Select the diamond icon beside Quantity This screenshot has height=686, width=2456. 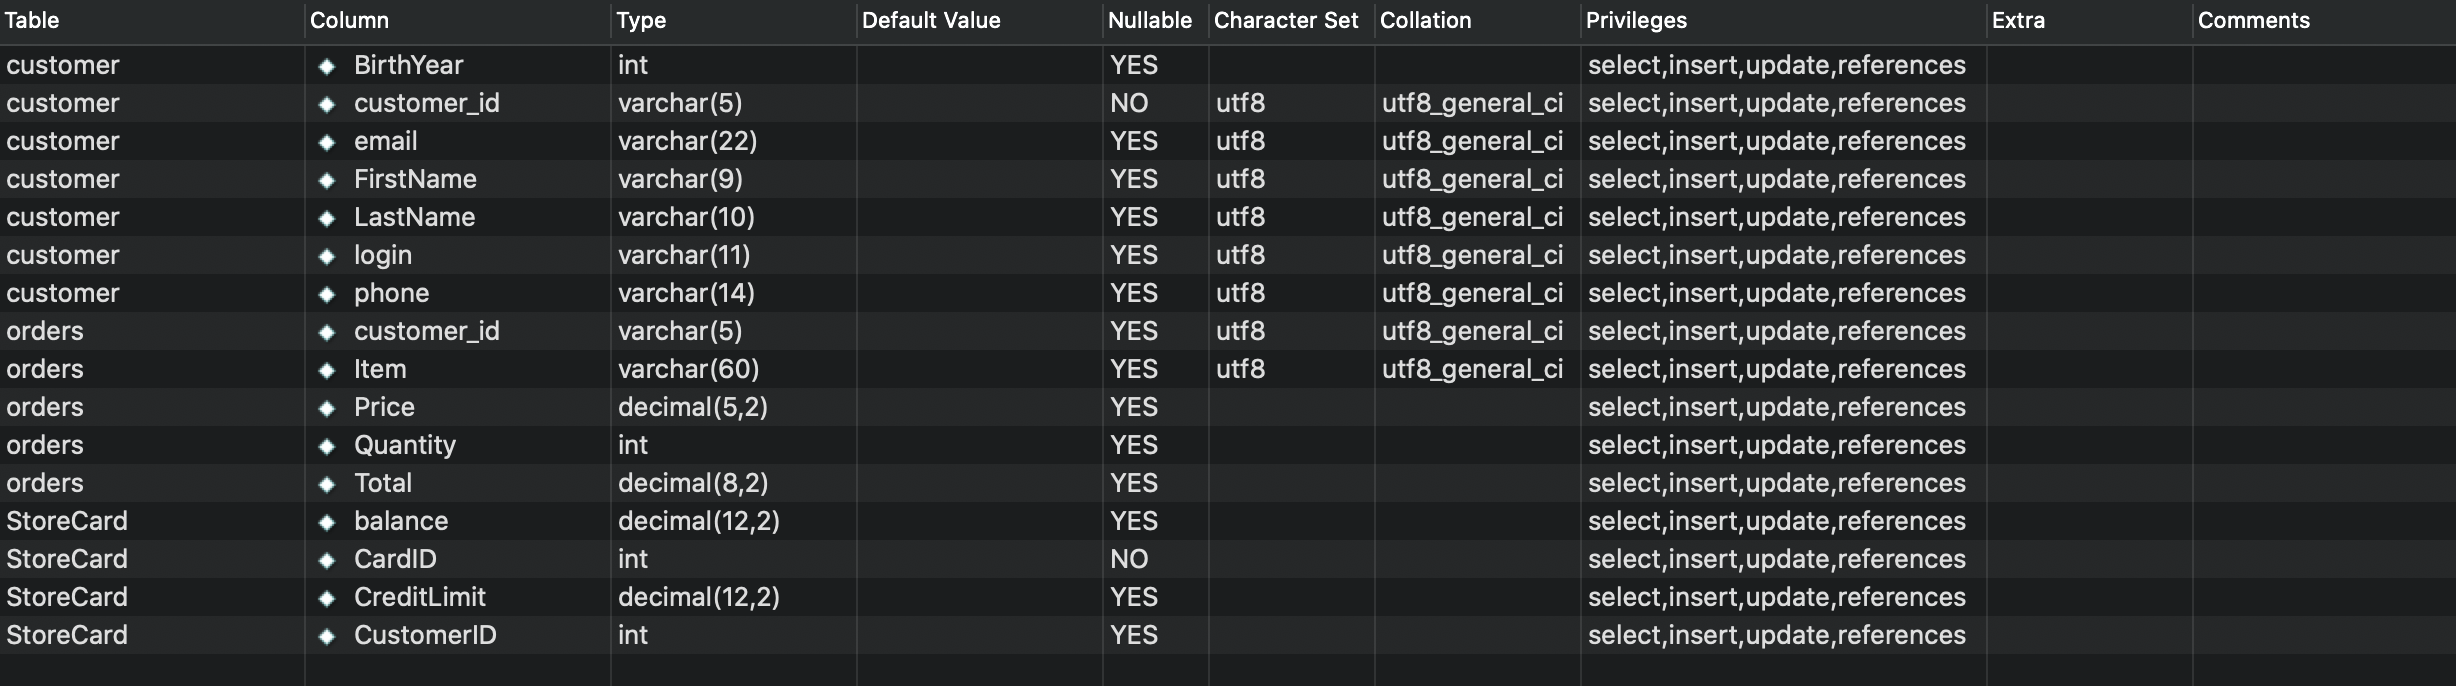326,446
